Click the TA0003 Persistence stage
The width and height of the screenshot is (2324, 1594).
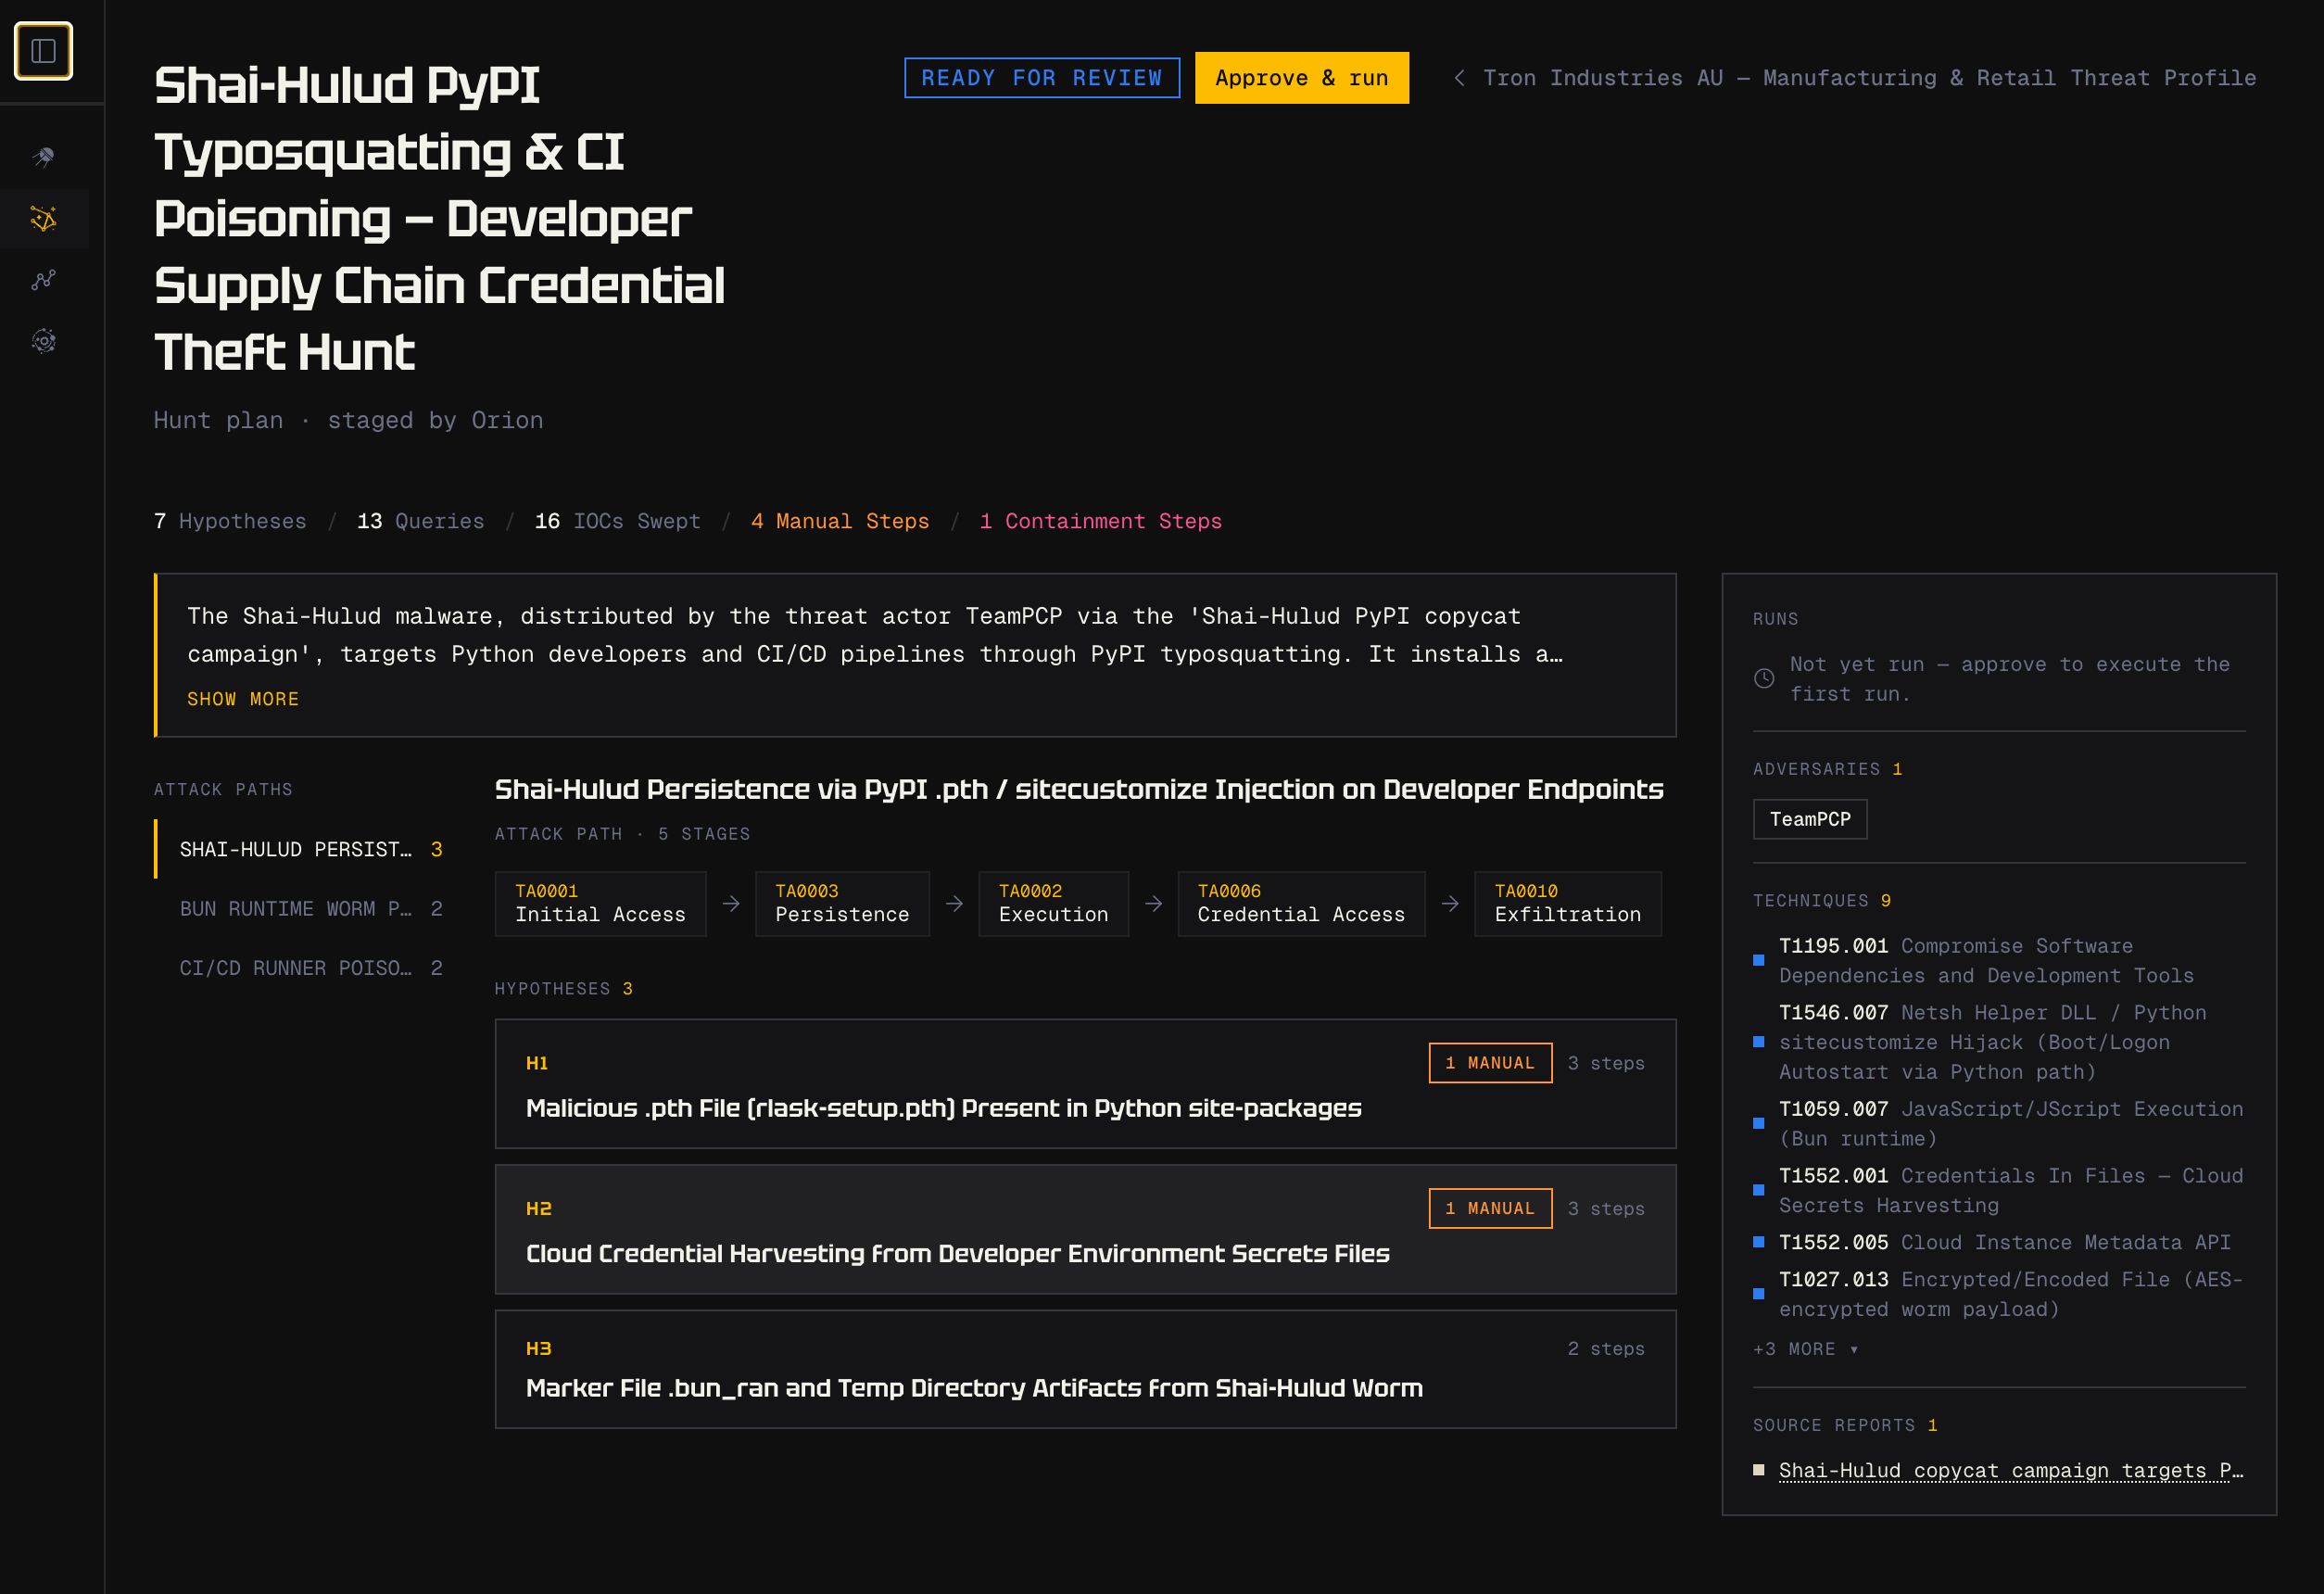click(x=842, y=903)
